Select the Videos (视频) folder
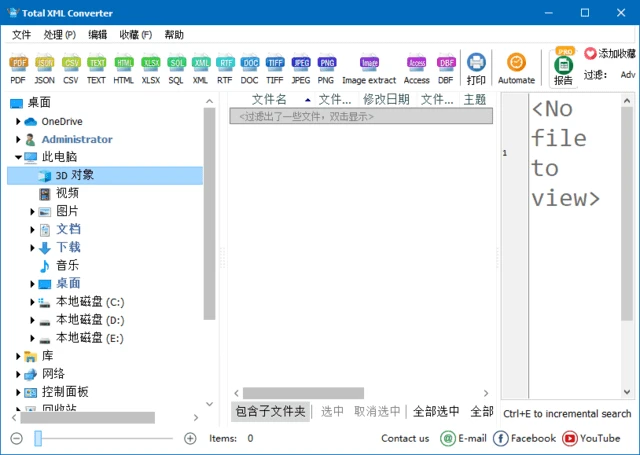Viewport: 640px width, 455px height. click(67, 193)
